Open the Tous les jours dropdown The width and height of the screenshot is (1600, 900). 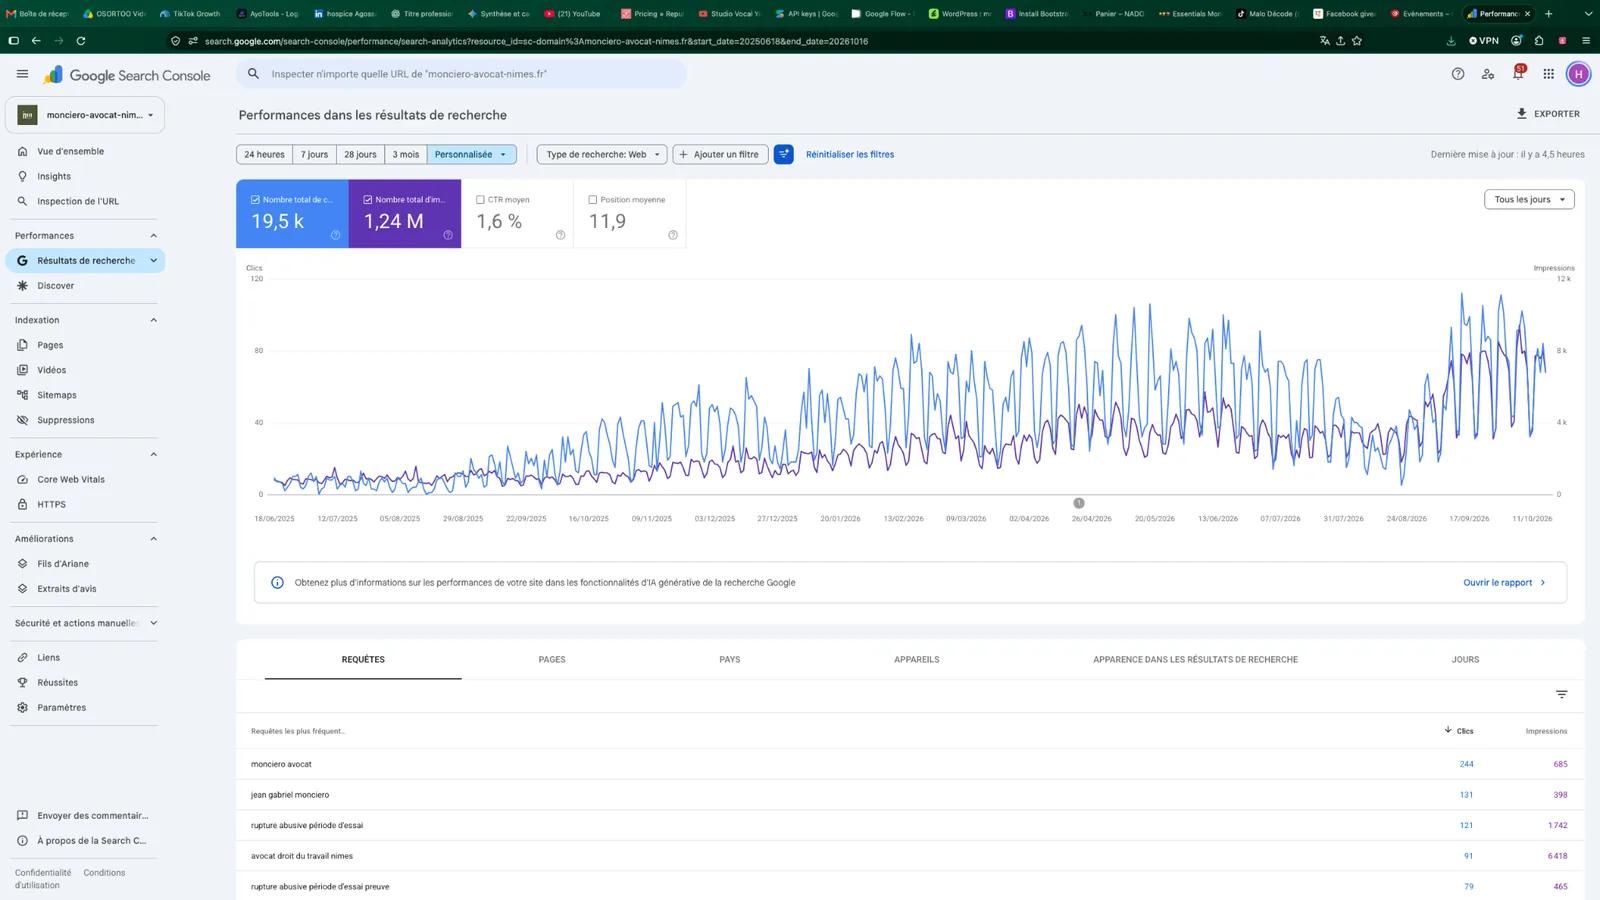1529,199
